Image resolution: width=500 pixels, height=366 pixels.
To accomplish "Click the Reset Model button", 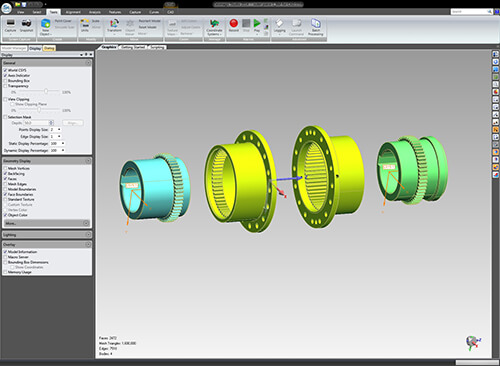I will pos(147,27).
